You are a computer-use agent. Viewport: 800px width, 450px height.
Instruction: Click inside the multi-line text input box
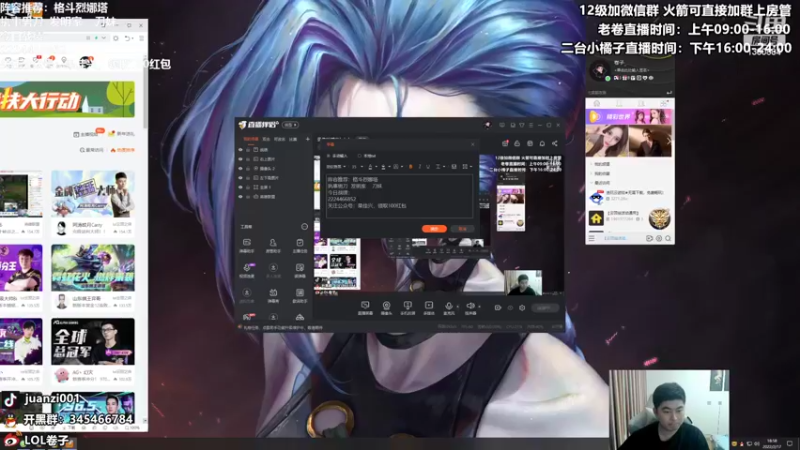click(x=399, y=196)
